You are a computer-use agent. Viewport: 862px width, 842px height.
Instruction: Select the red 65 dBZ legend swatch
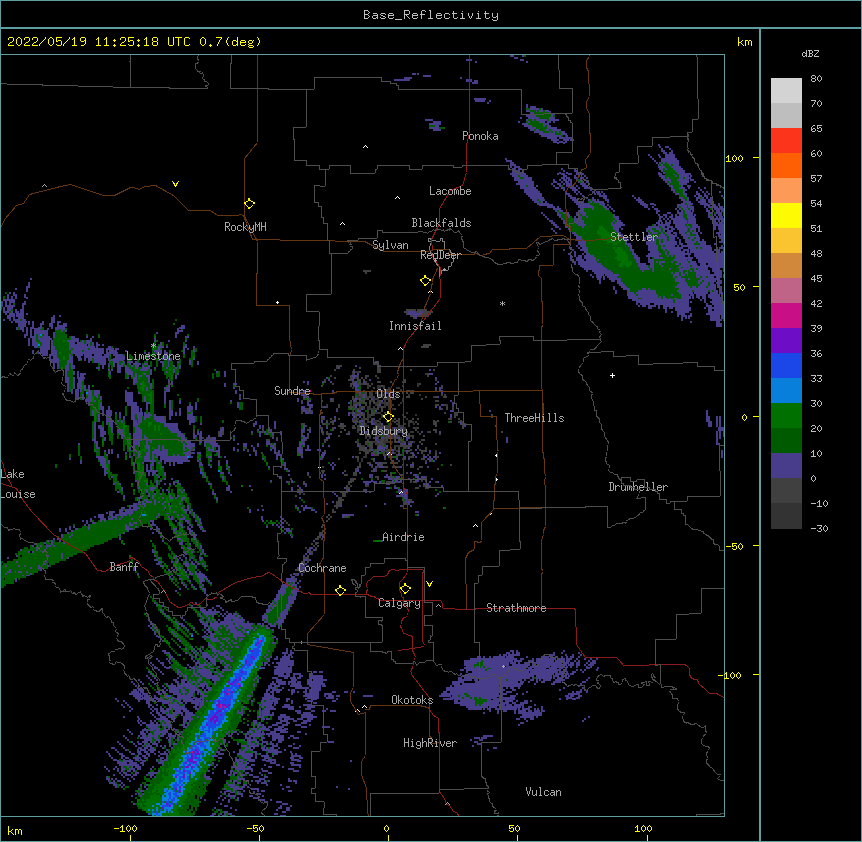point(786,140)
